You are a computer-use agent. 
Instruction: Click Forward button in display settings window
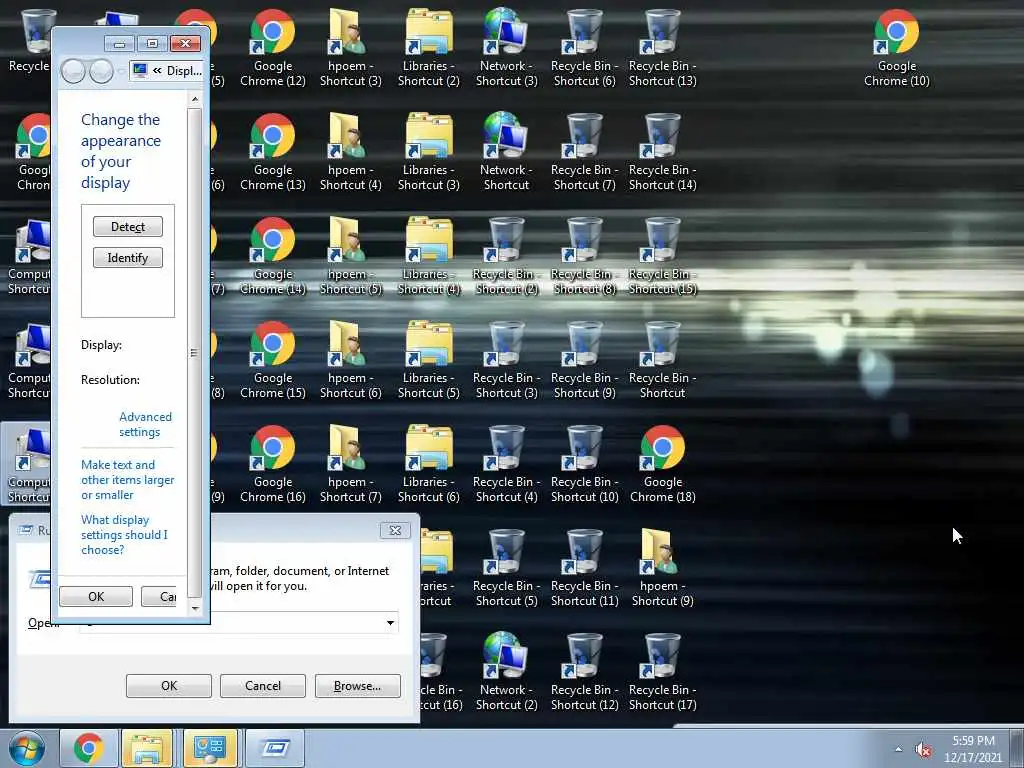(x=101, y=71)
